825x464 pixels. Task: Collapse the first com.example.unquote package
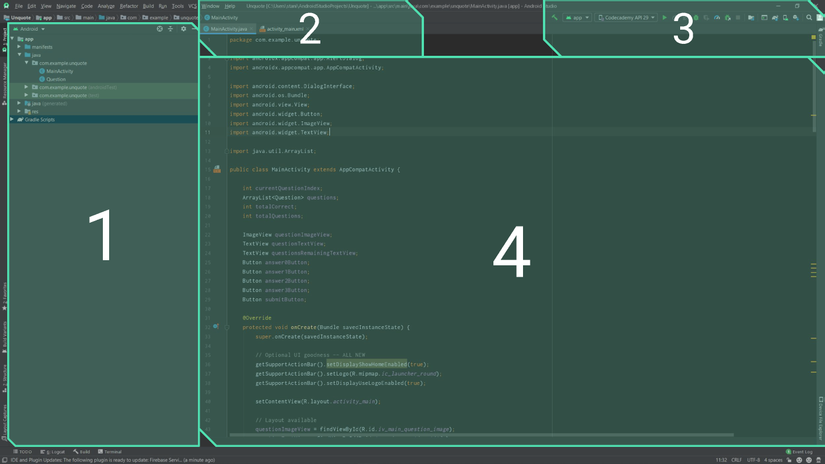point(27,63)
